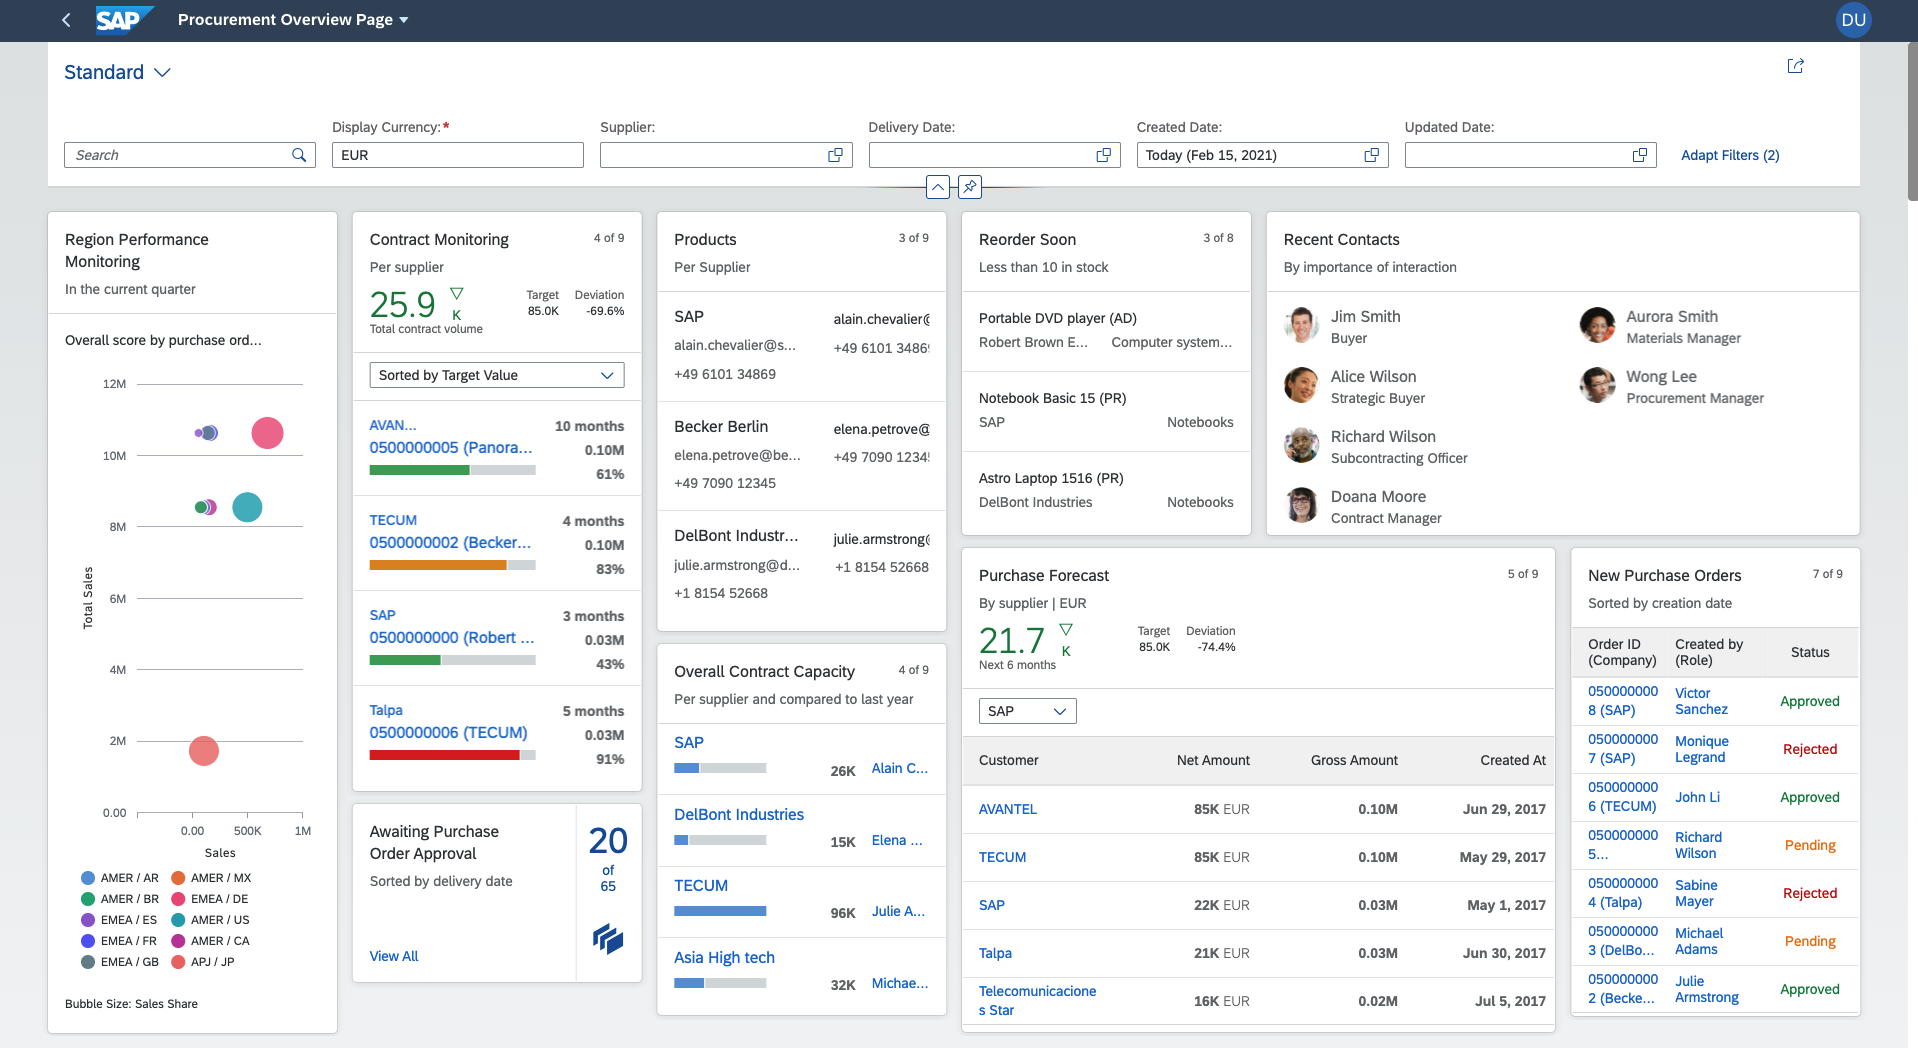The width and height of the screenshot is (1918, 1048).
Task: Click TECUM contract orange progress bar
Action: click(438, 565)
